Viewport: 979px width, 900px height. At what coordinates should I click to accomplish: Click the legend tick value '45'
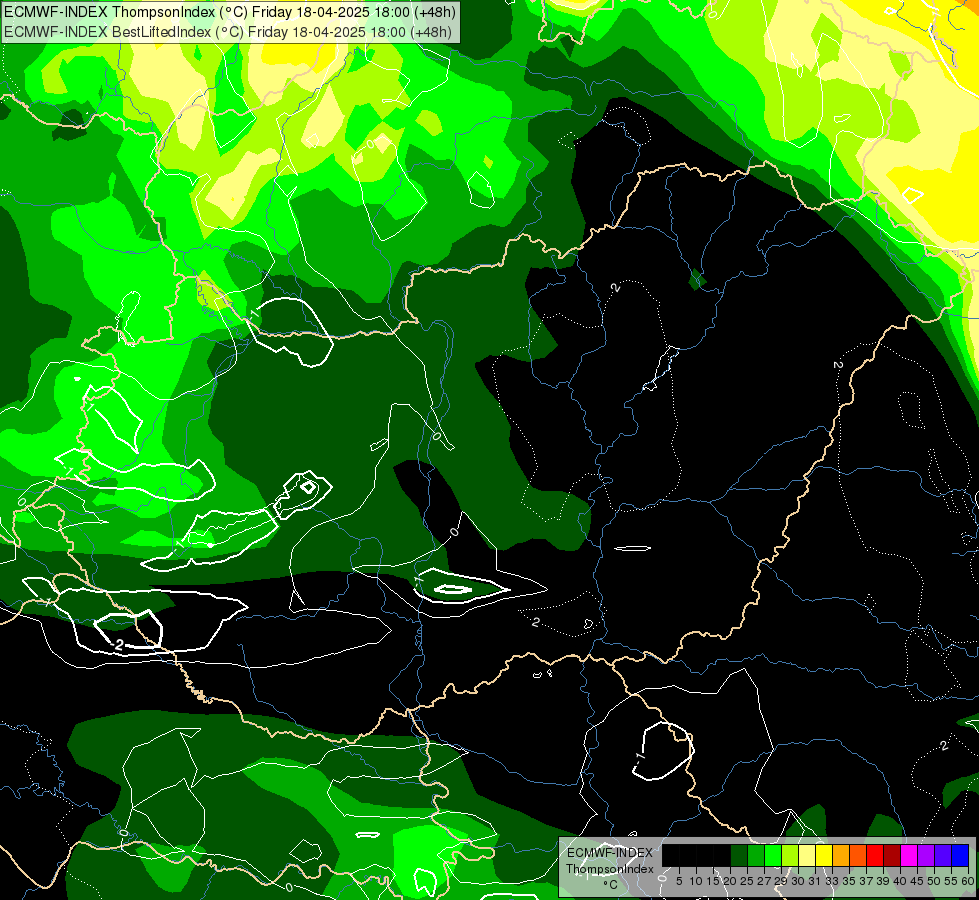click(x=918, y=881)
